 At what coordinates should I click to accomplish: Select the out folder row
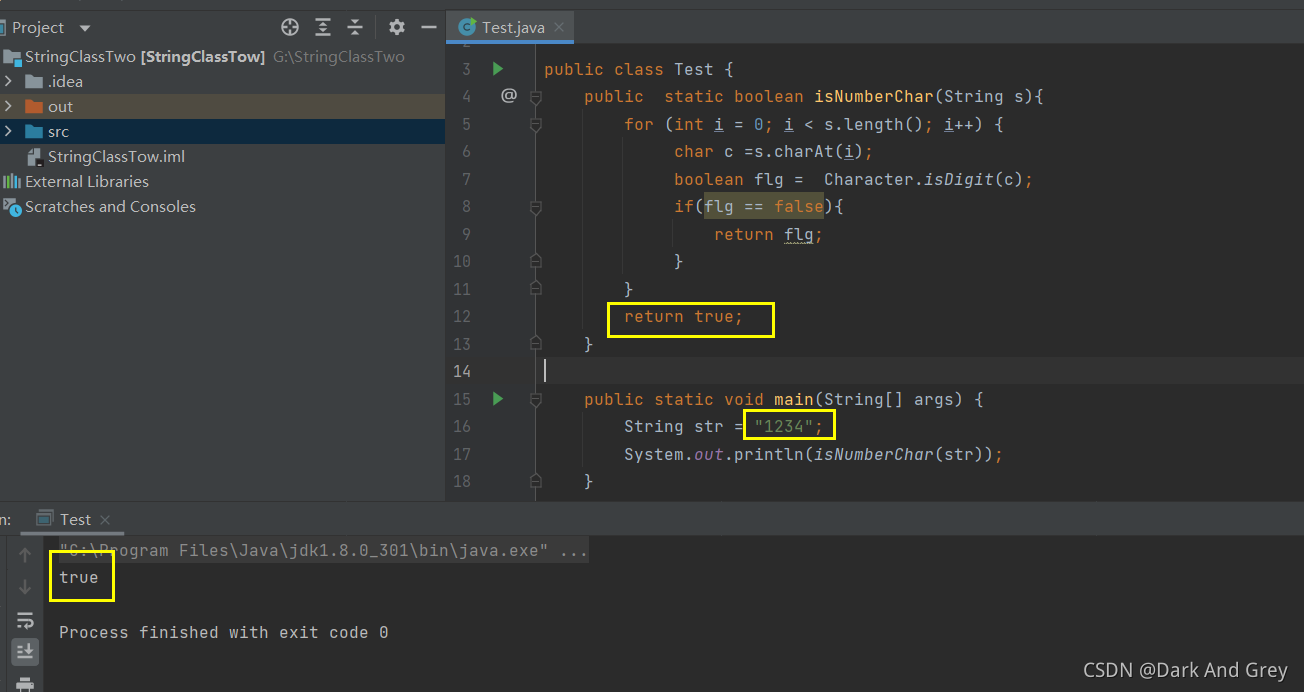click(x=222, y=106)
